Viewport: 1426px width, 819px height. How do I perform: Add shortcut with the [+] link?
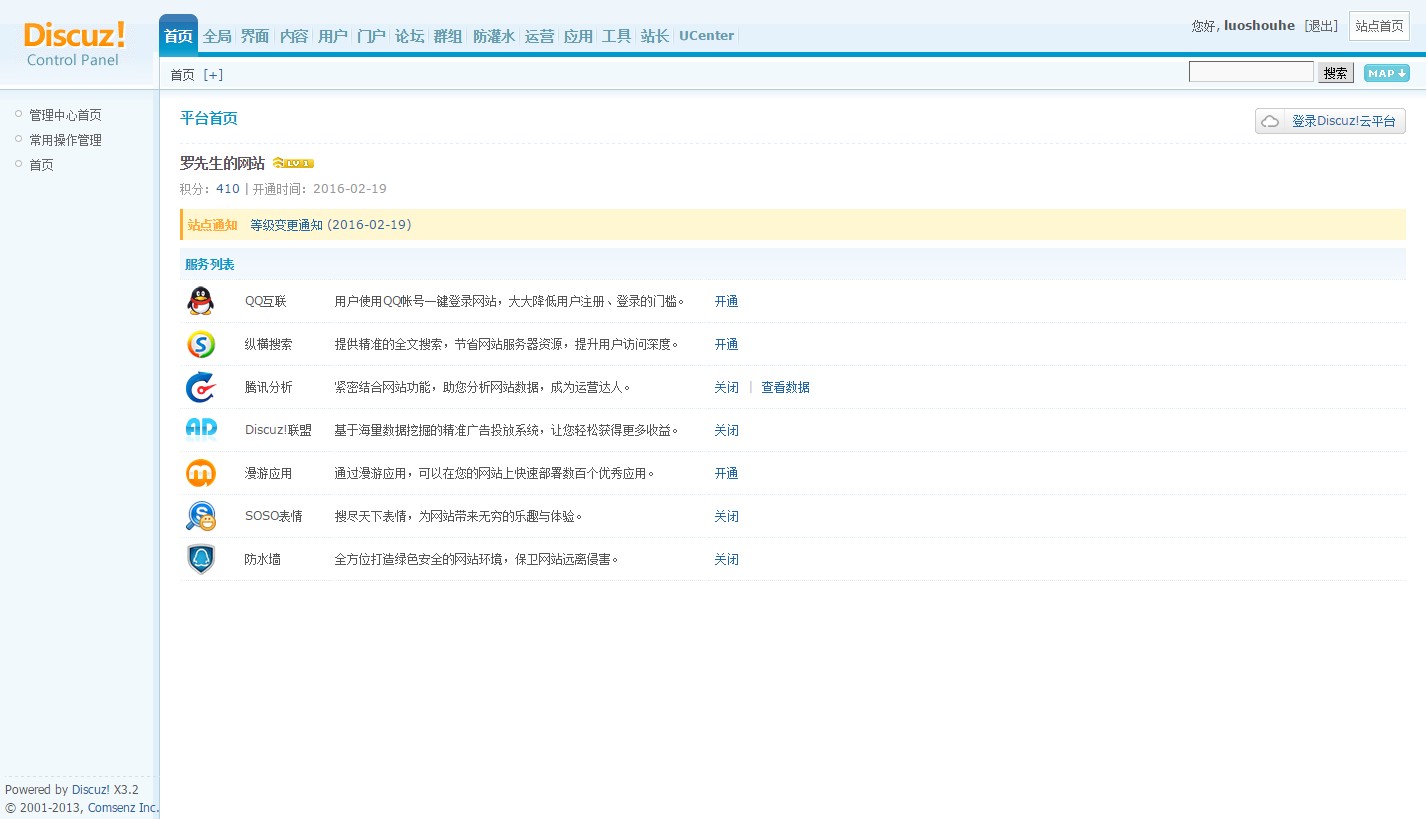point(213,75)
